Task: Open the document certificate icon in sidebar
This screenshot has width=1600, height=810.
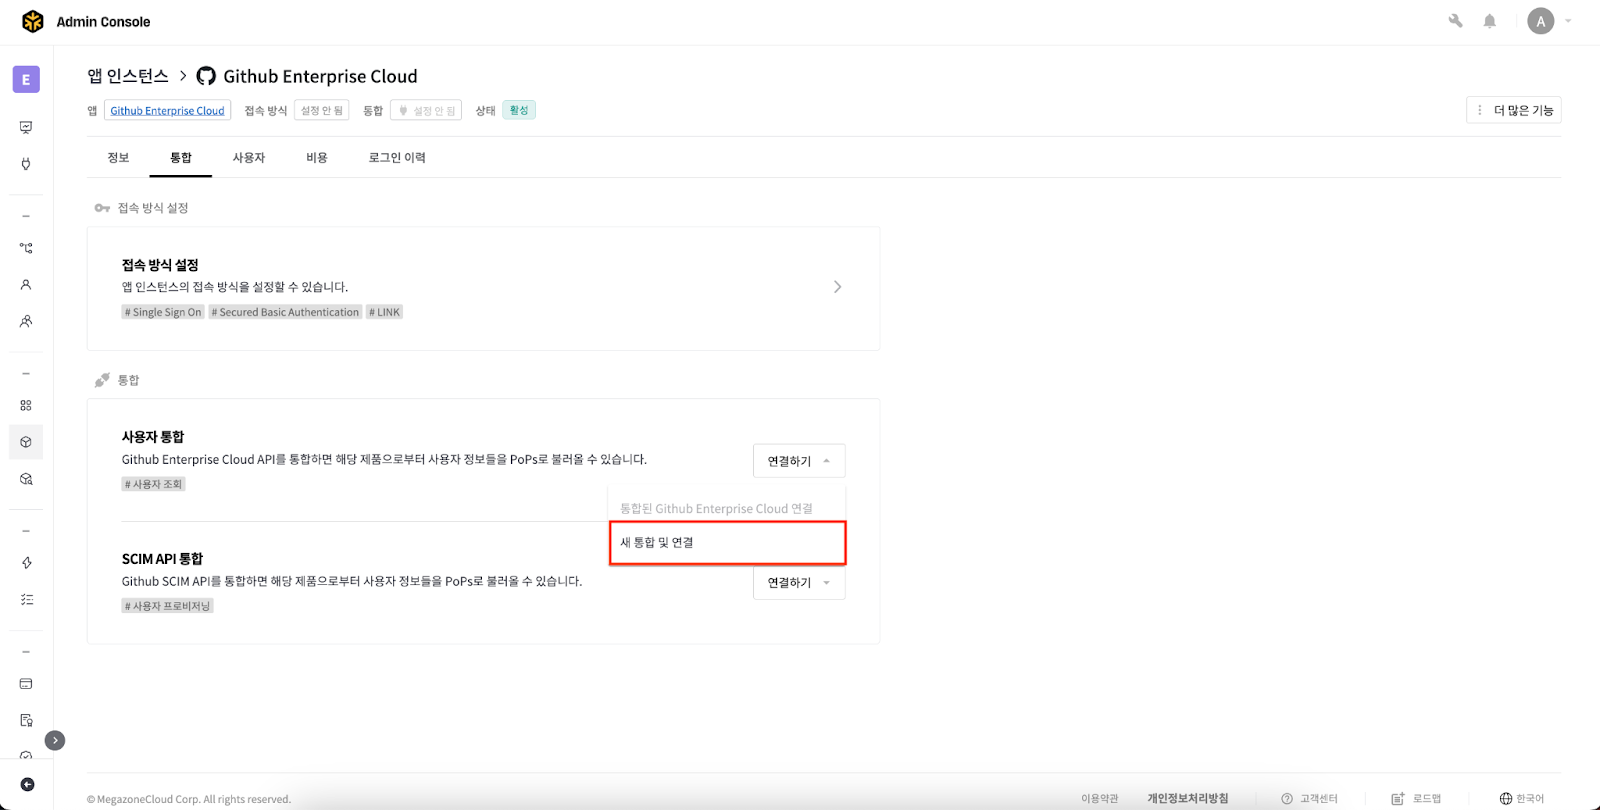Action: 26,720
